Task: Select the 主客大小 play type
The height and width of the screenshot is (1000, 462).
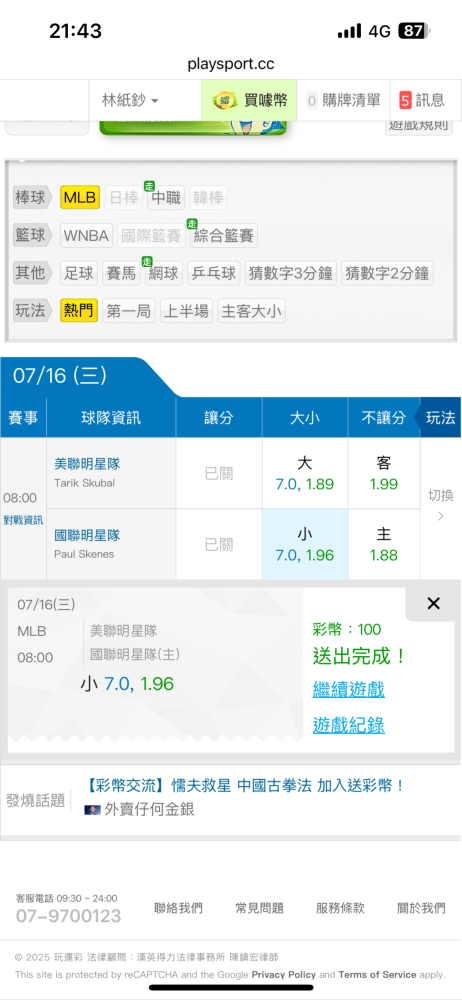Action: coord(251,311)
